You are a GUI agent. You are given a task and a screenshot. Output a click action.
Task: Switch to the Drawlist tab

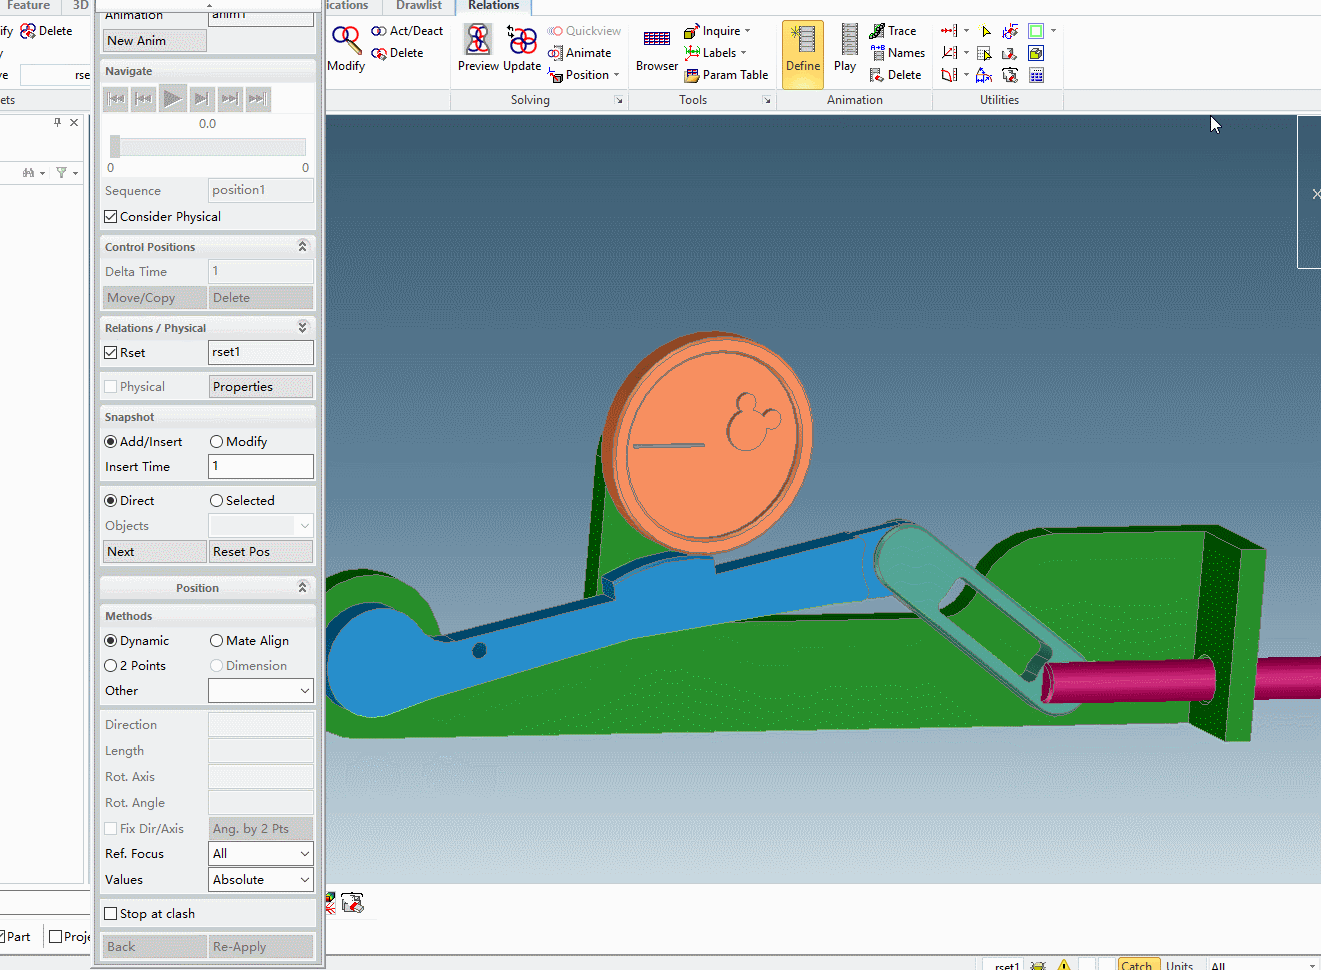pos(419,6)
